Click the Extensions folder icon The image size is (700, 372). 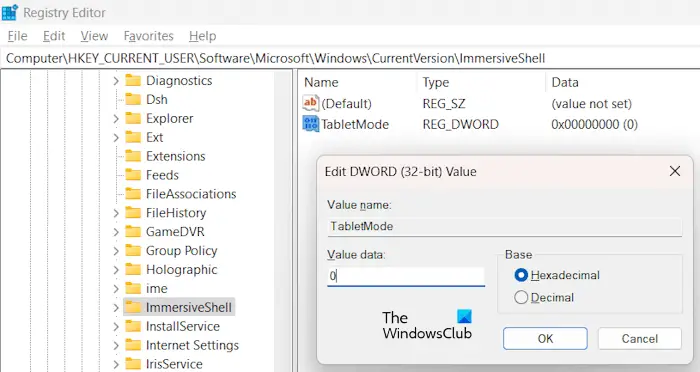pos(133,156)
